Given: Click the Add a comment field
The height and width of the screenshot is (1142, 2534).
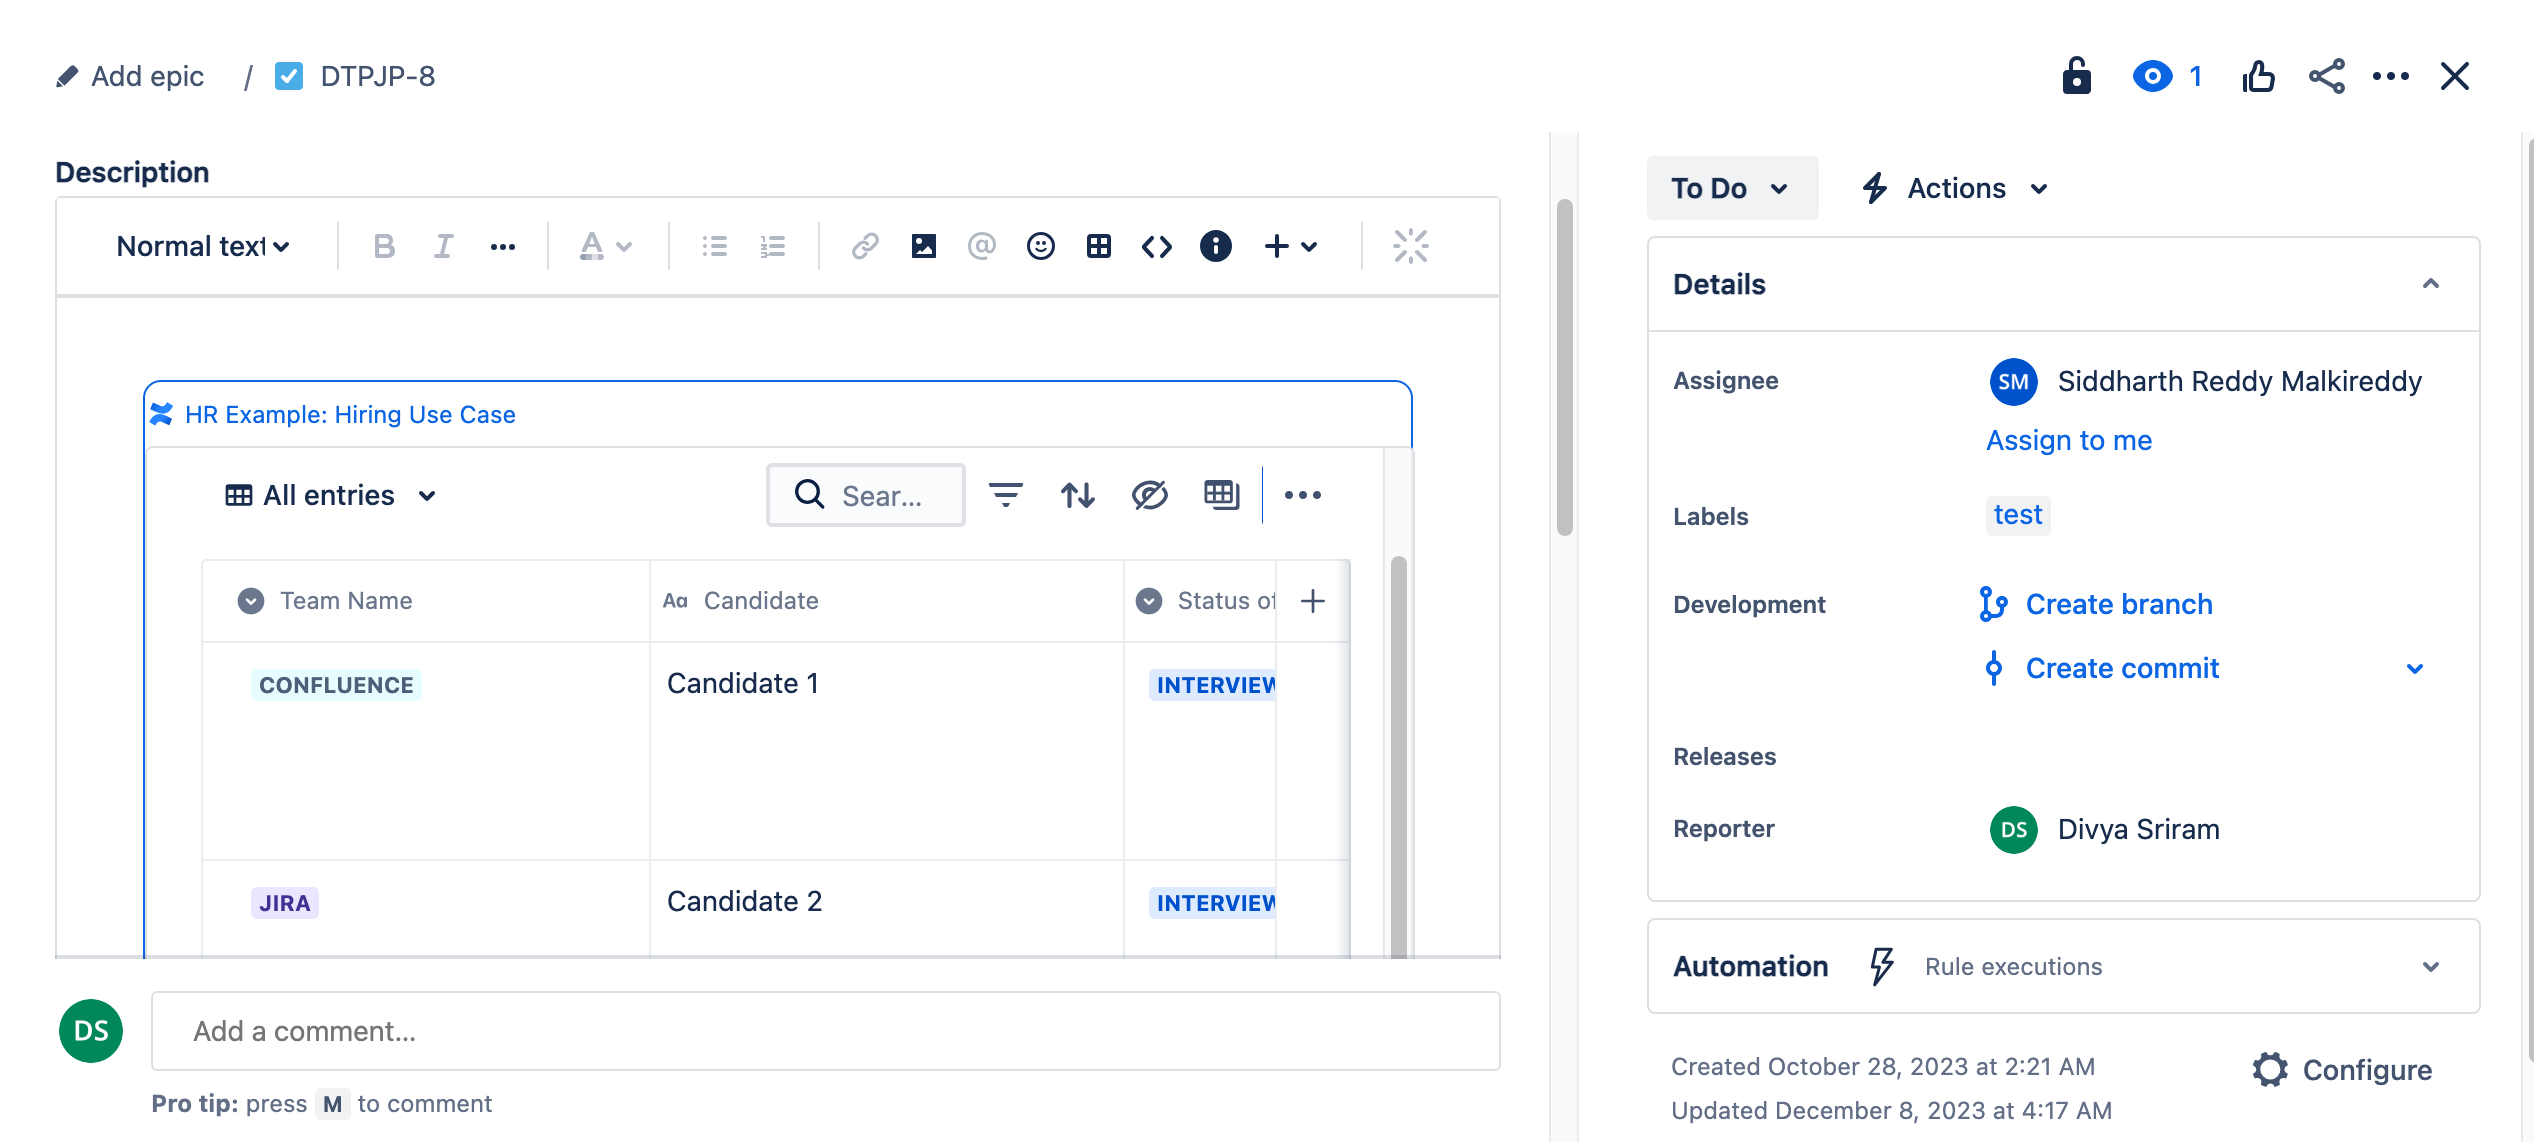Looking at the screenshot, I should pos(826,1031).
